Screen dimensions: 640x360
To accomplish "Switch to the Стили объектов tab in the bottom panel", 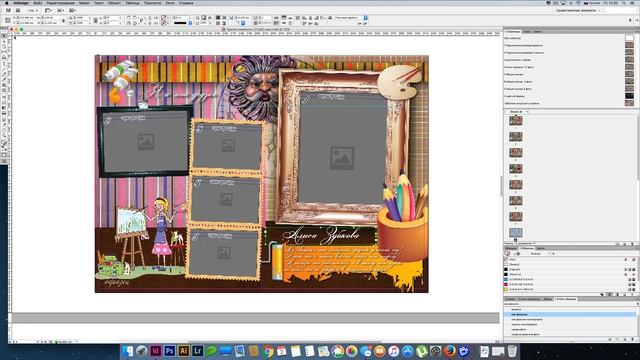I will pos(566,299).
